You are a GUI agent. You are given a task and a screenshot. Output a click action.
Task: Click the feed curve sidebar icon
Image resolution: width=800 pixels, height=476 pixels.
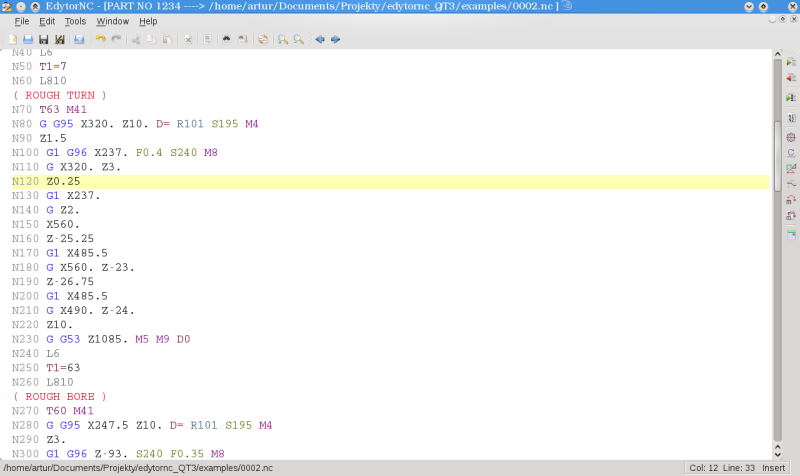pos(791,184)
